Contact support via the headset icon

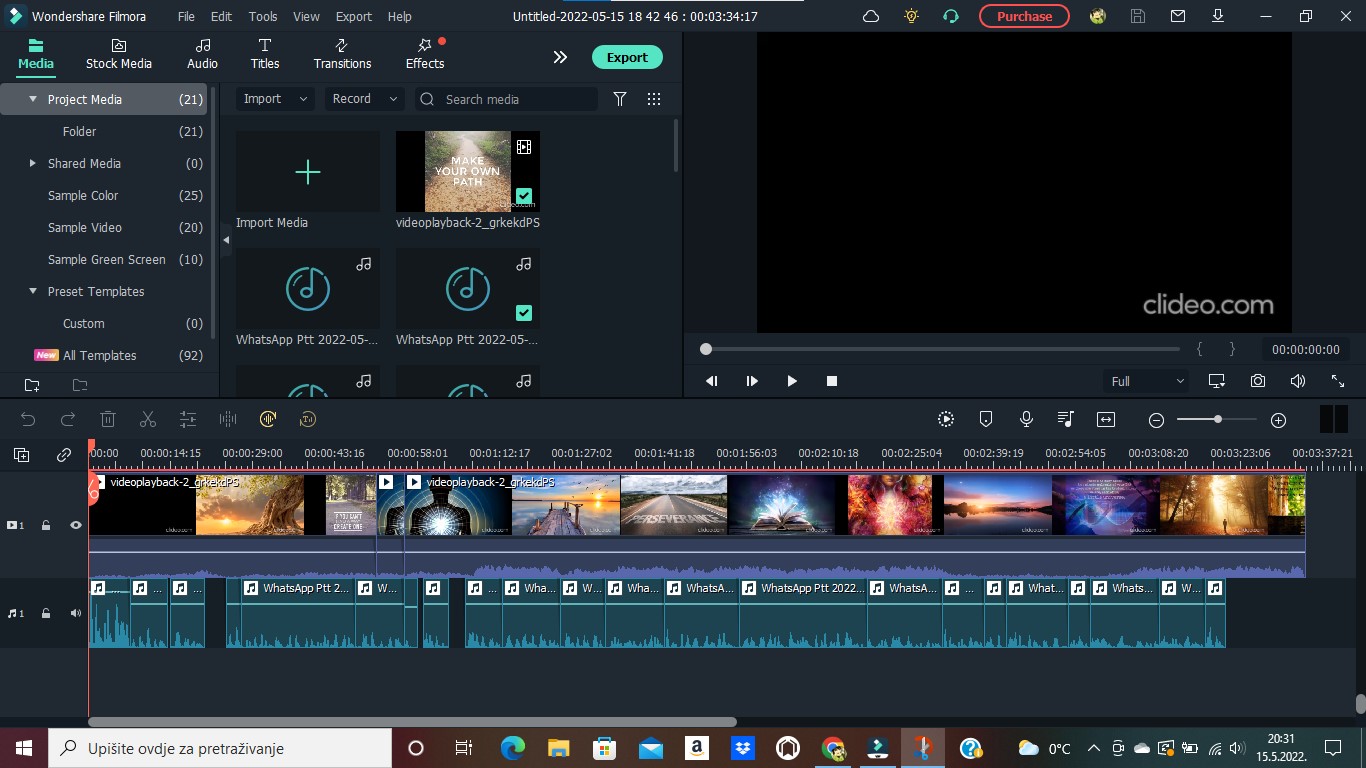click(951, 16)
